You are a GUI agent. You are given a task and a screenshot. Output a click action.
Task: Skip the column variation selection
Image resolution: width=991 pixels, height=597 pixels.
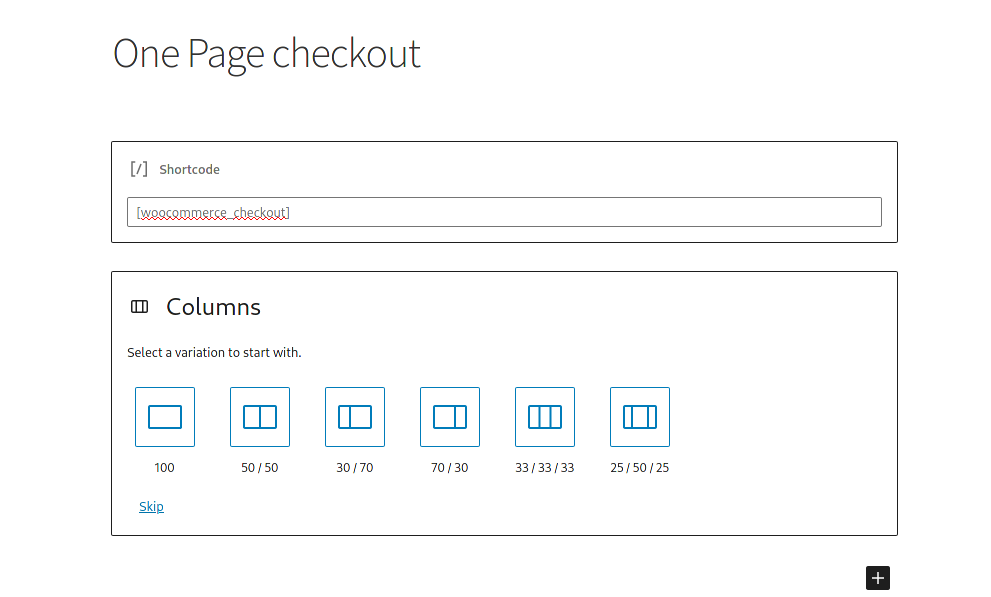[x=151, y=507]
